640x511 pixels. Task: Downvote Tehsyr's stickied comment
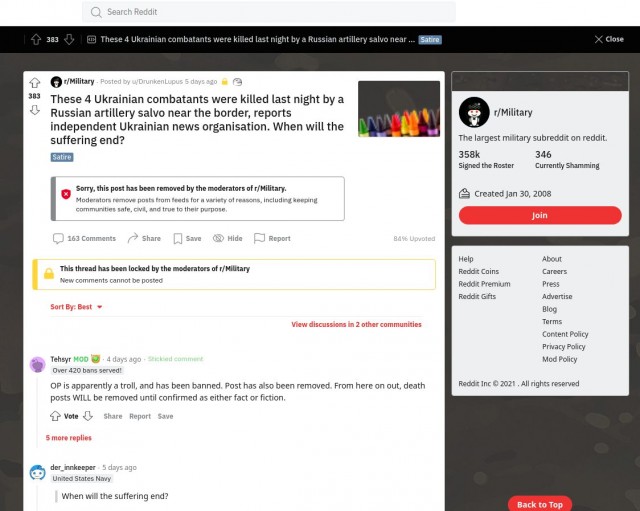[88, 416]
